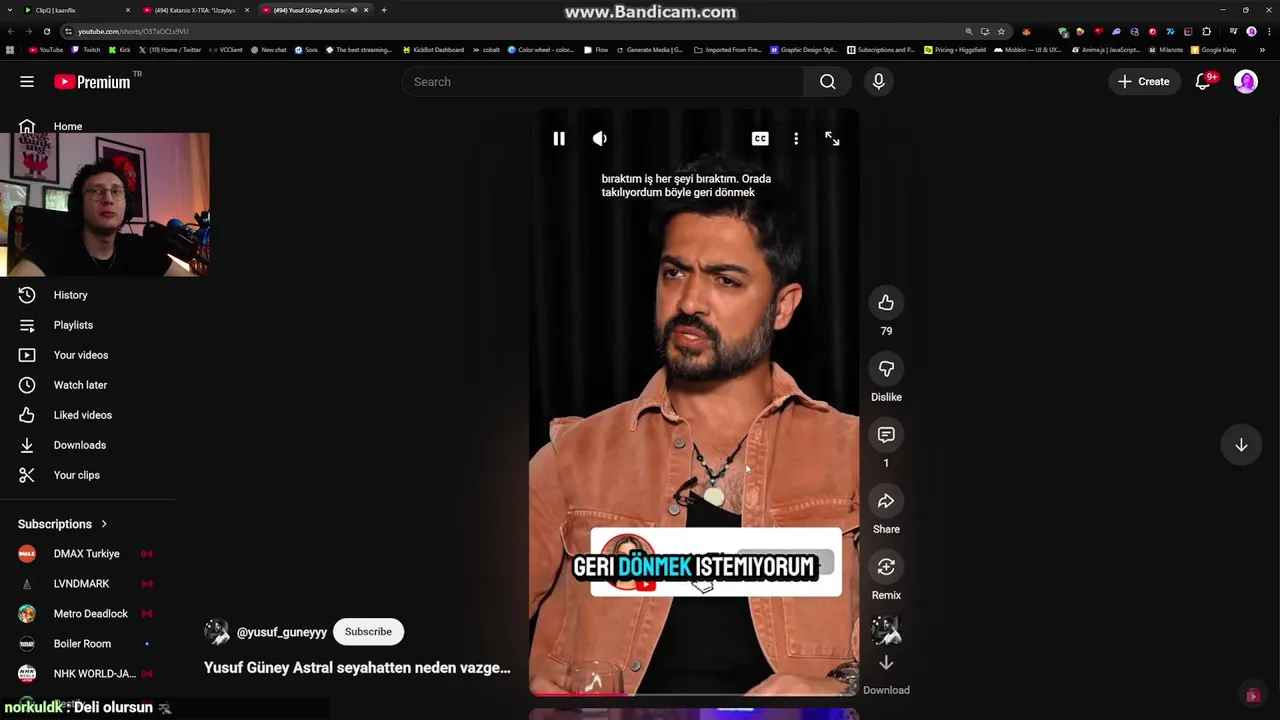Dislike the Short
This screenshot has height=720, width=1280.
886,369
